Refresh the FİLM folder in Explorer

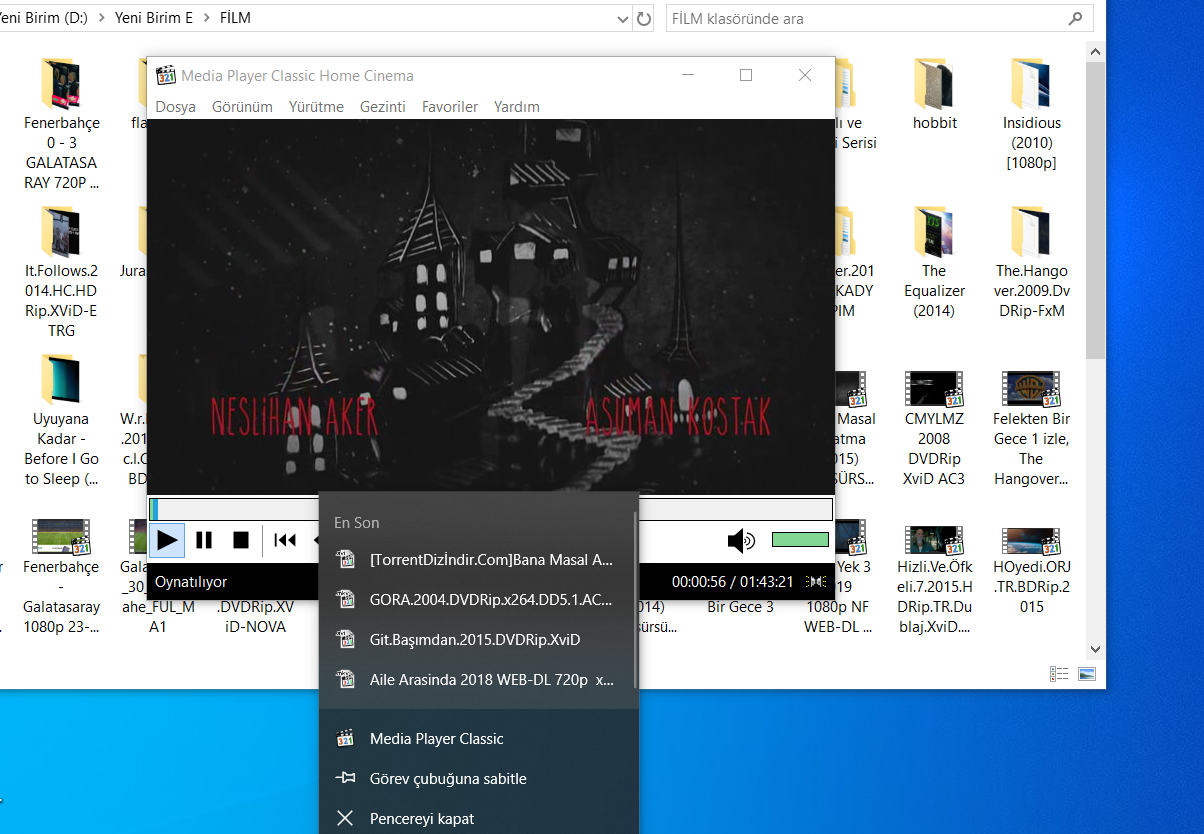[x=644, y=18]
